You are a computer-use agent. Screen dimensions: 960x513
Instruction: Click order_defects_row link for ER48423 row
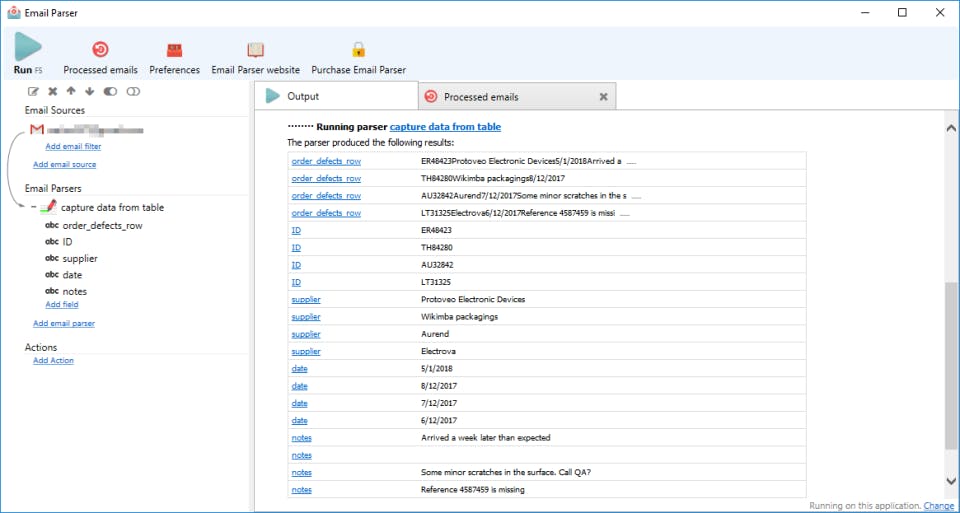[326, 162]
